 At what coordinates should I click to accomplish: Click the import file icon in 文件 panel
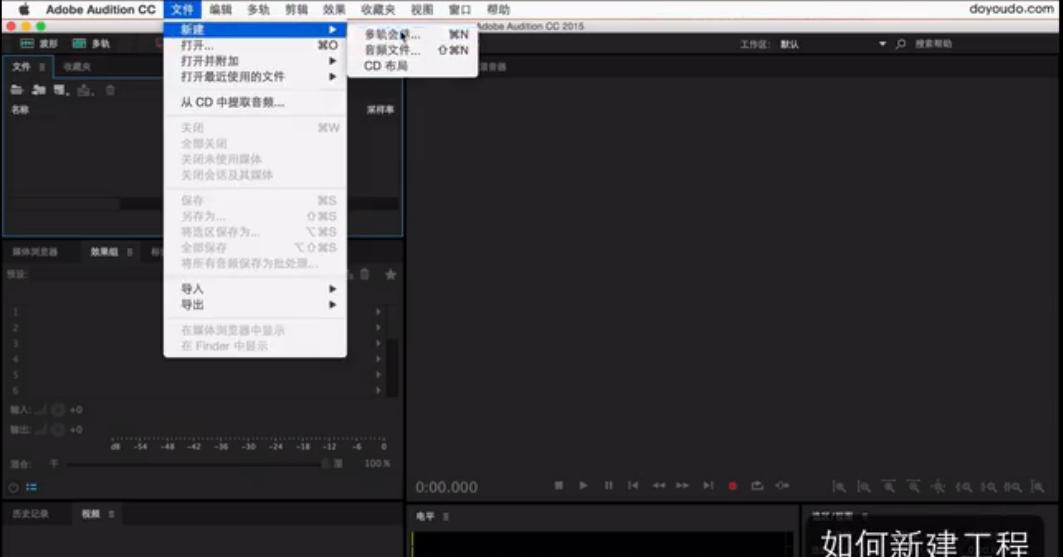click(39, 89)
